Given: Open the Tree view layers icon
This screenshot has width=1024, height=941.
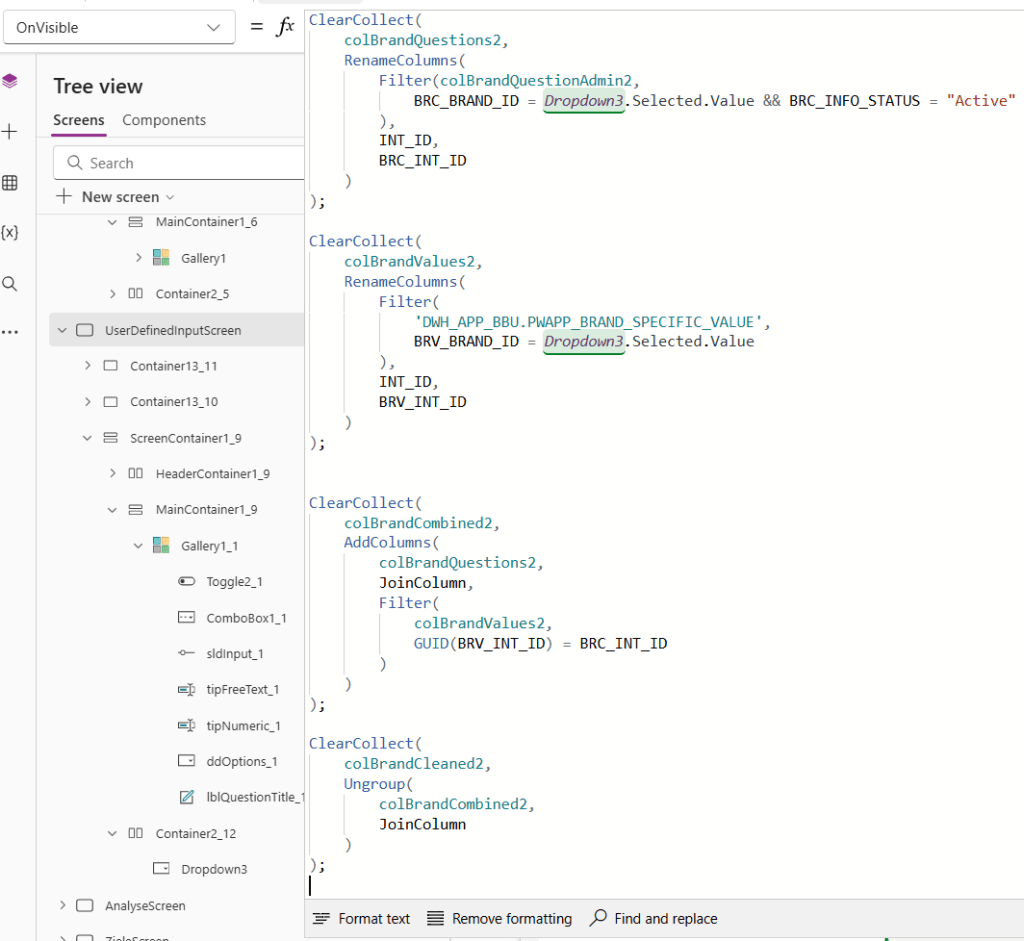Looking at the screenshot, I should (x=10, y=81).
